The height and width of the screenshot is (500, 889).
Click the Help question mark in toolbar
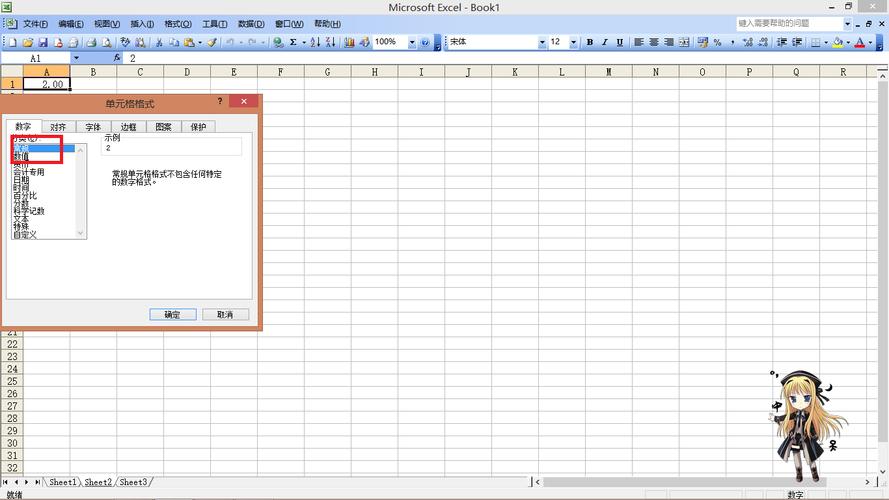click(425, 43)
